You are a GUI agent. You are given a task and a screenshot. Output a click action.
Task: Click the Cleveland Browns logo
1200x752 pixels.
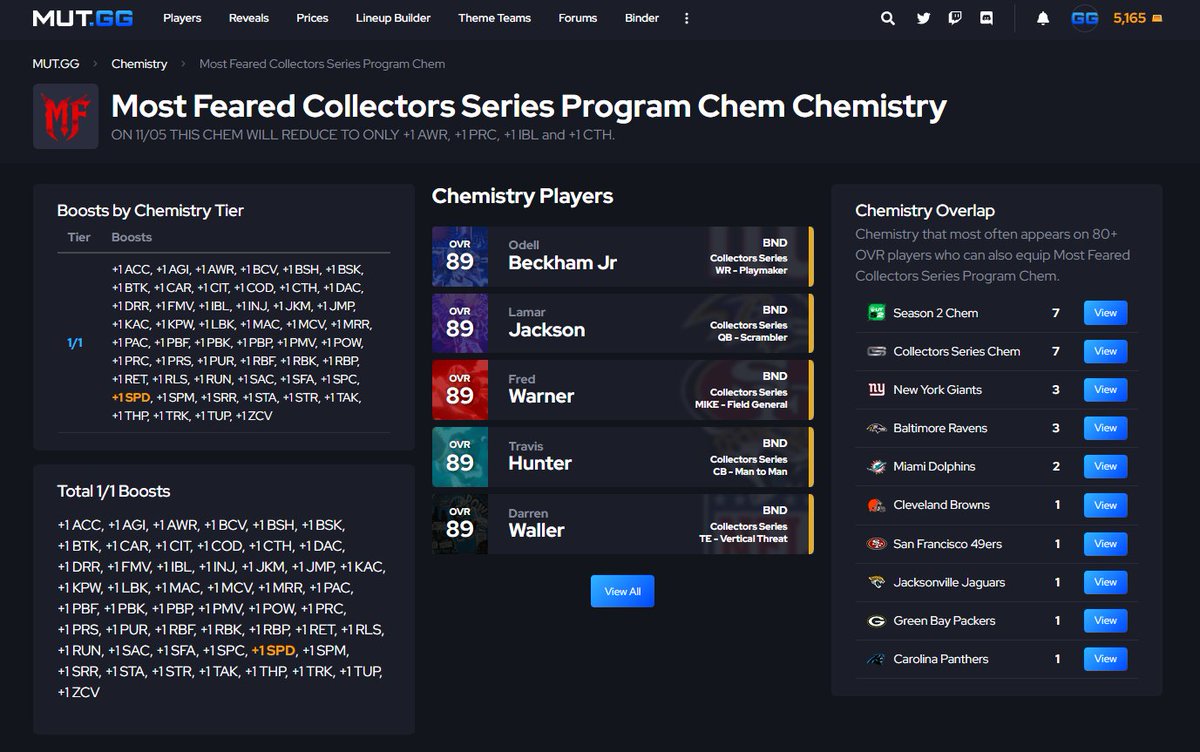[876, 505]
